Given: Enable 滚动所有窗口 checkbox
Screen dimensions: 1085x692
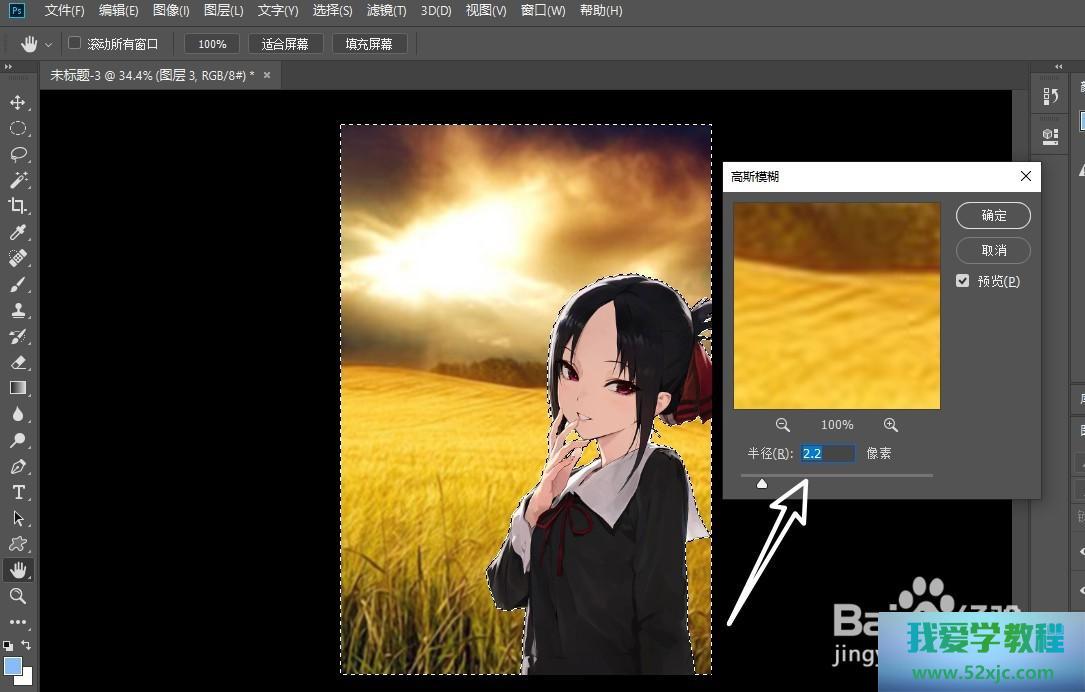Looking at the screenshot, I should coord(74,44).
